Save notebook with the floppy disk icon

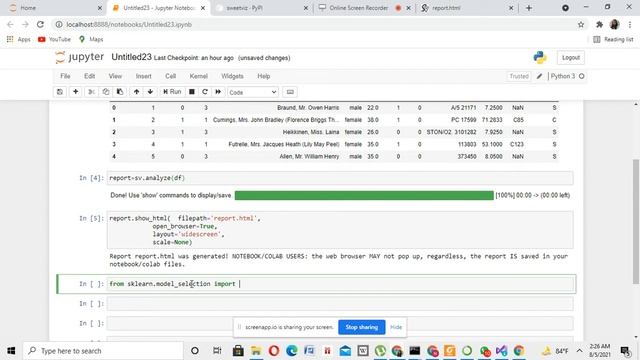[x=60, y=92]
